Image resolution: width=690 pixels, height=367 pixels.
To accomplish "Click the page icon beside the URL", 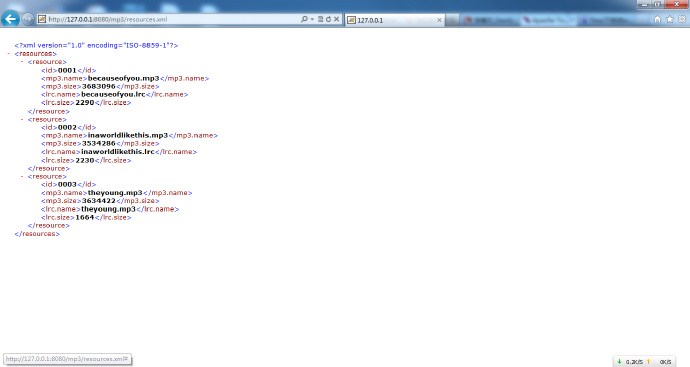I will click(42, 19).
